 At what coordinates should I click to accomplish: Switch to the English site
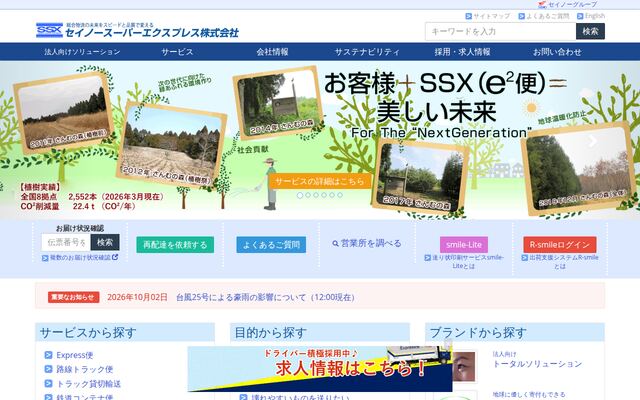594,16
